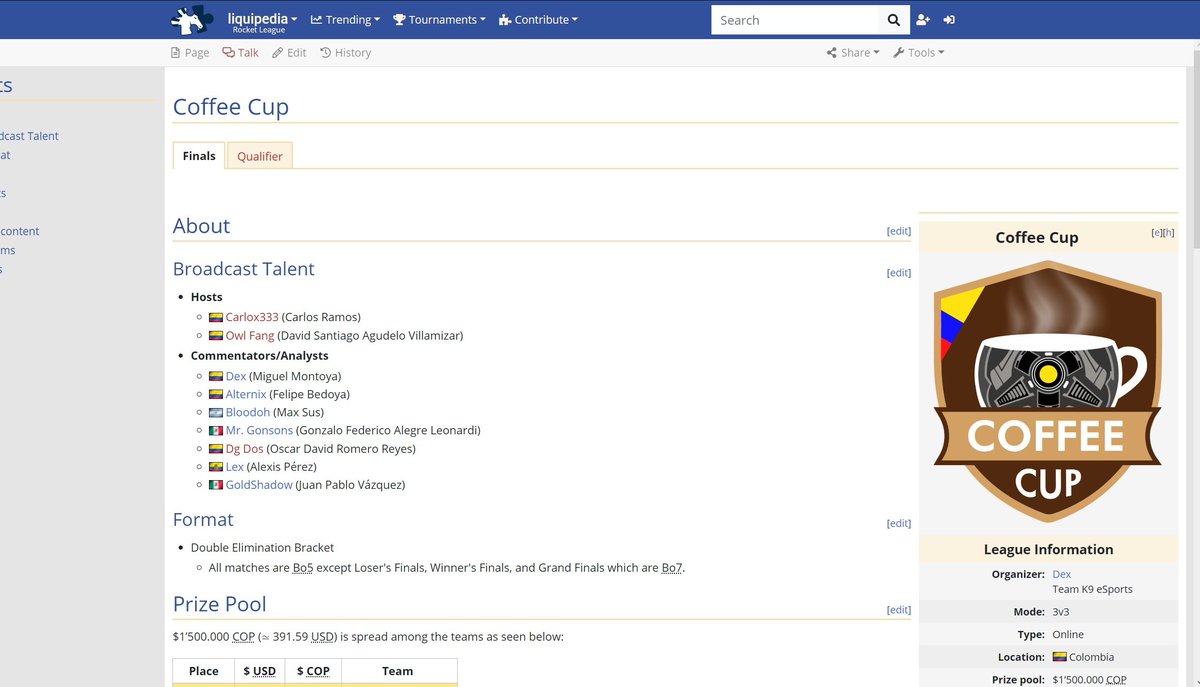Screen dimensions: 1200x687
Task: Click the log in arrow icon
Action: 949,20
